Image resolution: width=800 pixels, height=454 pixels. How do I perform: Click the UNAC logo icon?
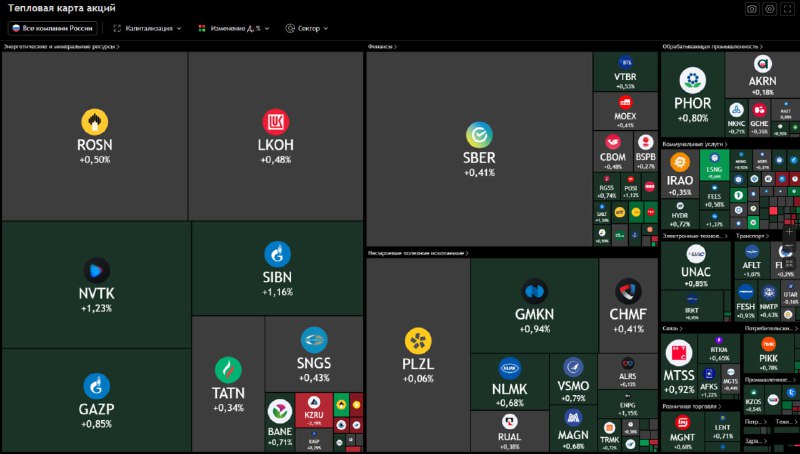(x=695, y=254)
